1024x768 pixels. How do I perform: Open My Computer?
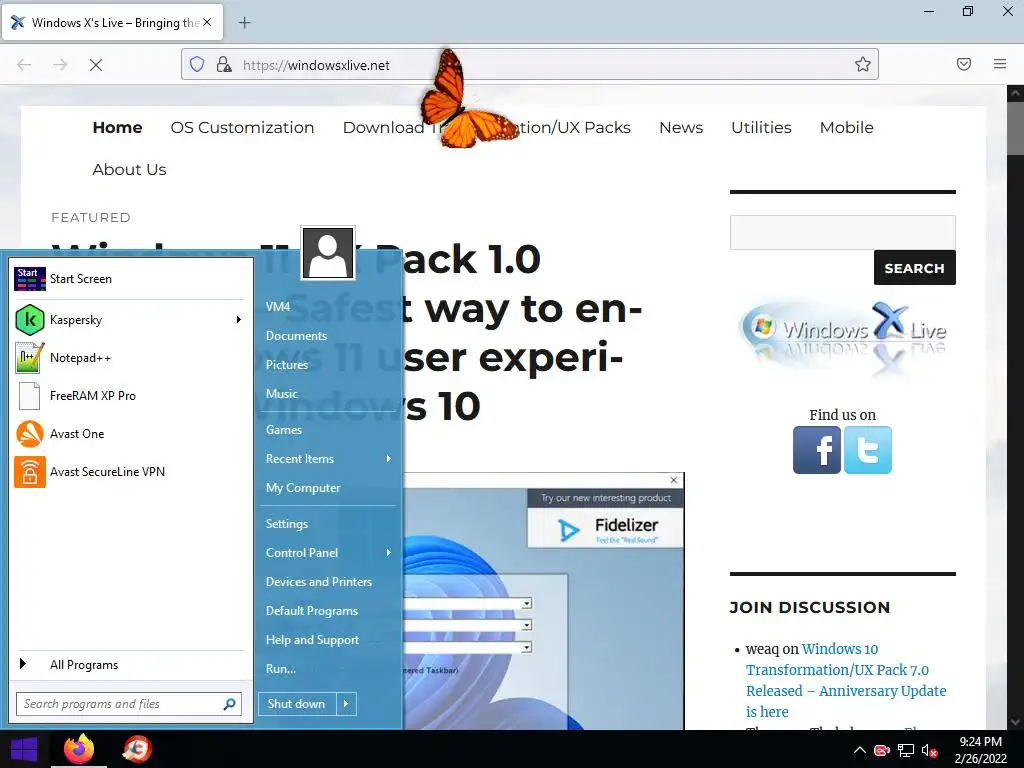pyautogui.click(x=303, y=488)
